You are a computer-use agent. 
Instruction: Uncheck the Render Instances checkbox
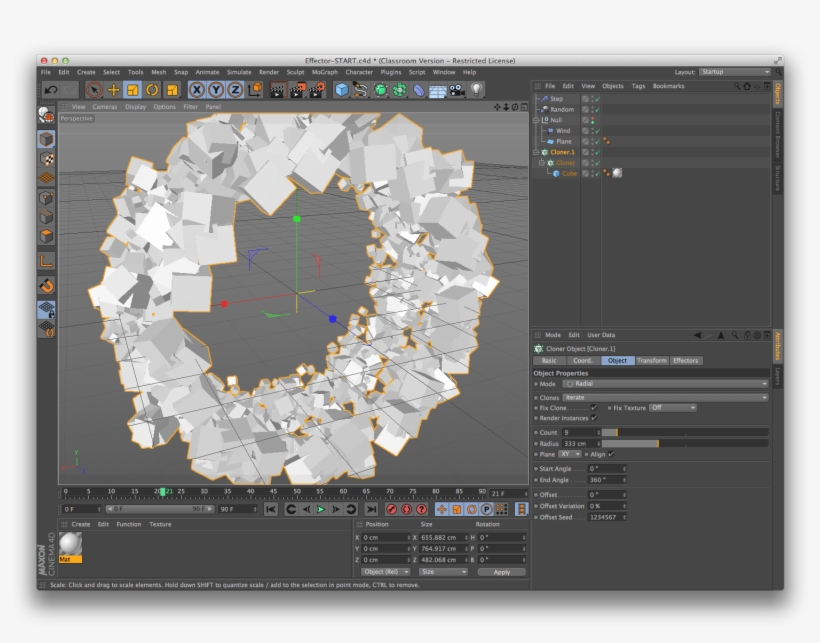(593, 418)
